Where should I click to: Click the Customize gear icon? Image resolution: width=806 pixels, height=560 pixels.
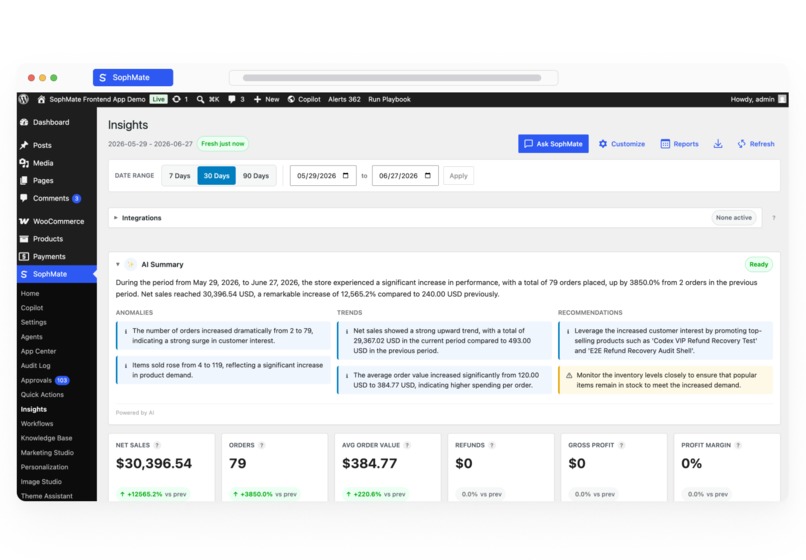(x=603, y=144)
